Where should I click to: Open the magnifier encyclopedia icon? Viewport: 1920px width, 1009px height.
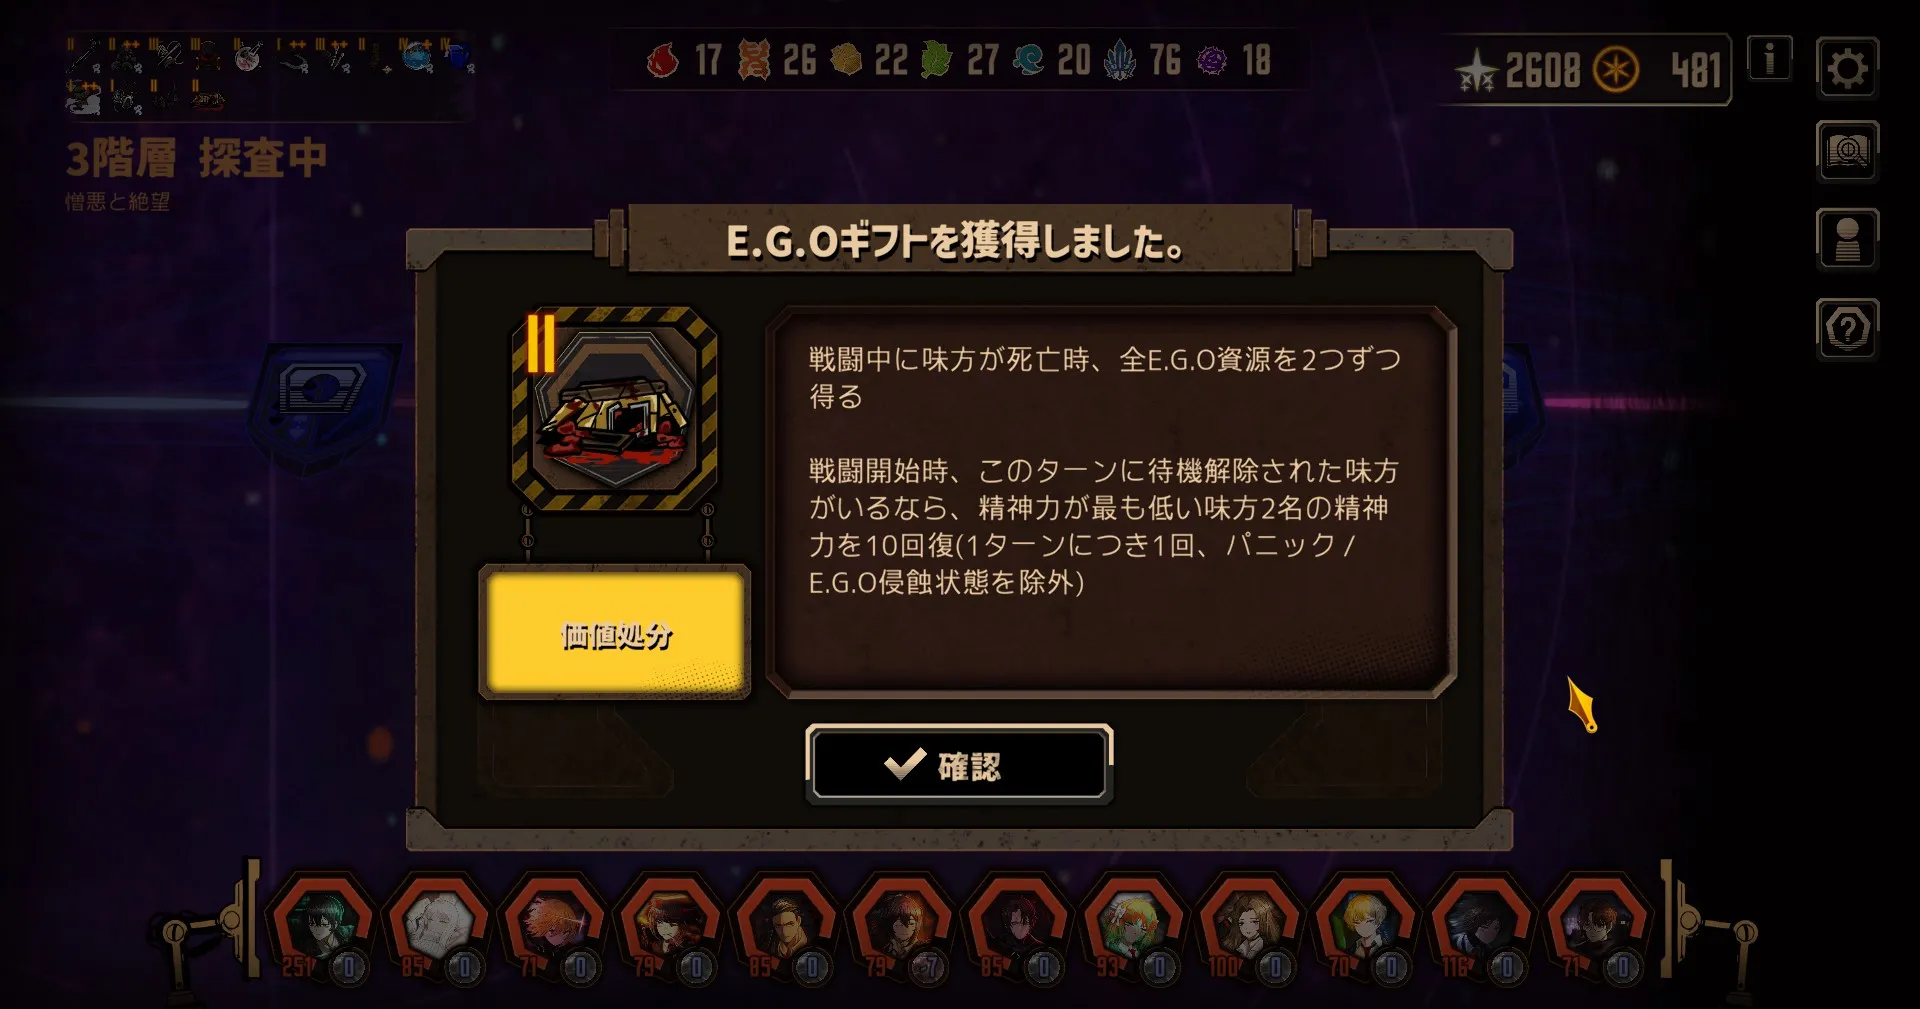tap(1847, 152)
